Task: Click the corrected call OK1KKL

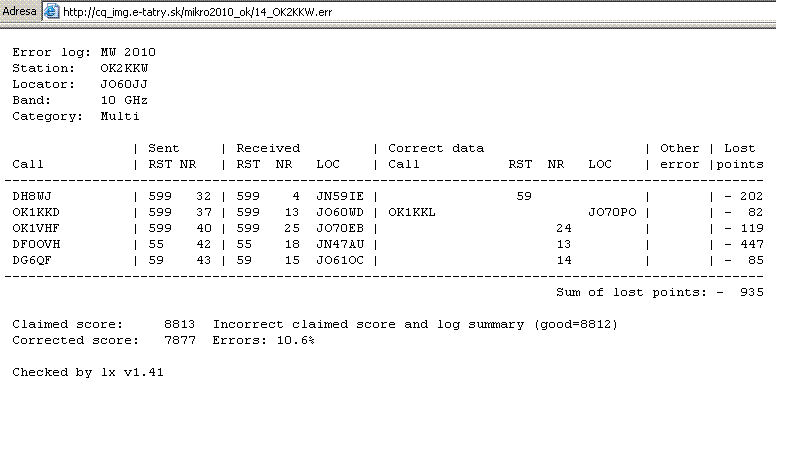Action: (411, 212)
